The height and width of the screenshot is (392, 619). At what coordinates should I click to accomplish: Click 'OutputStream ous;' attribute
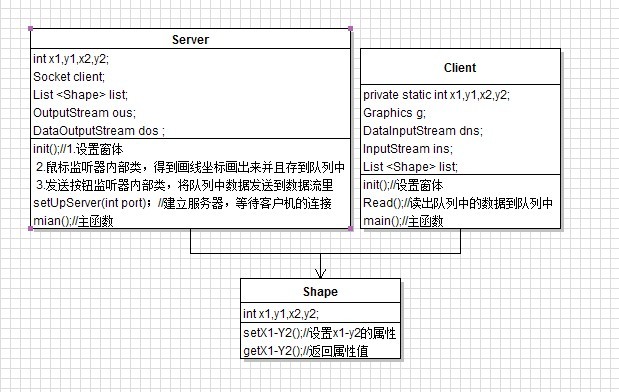tap(84, 113)
